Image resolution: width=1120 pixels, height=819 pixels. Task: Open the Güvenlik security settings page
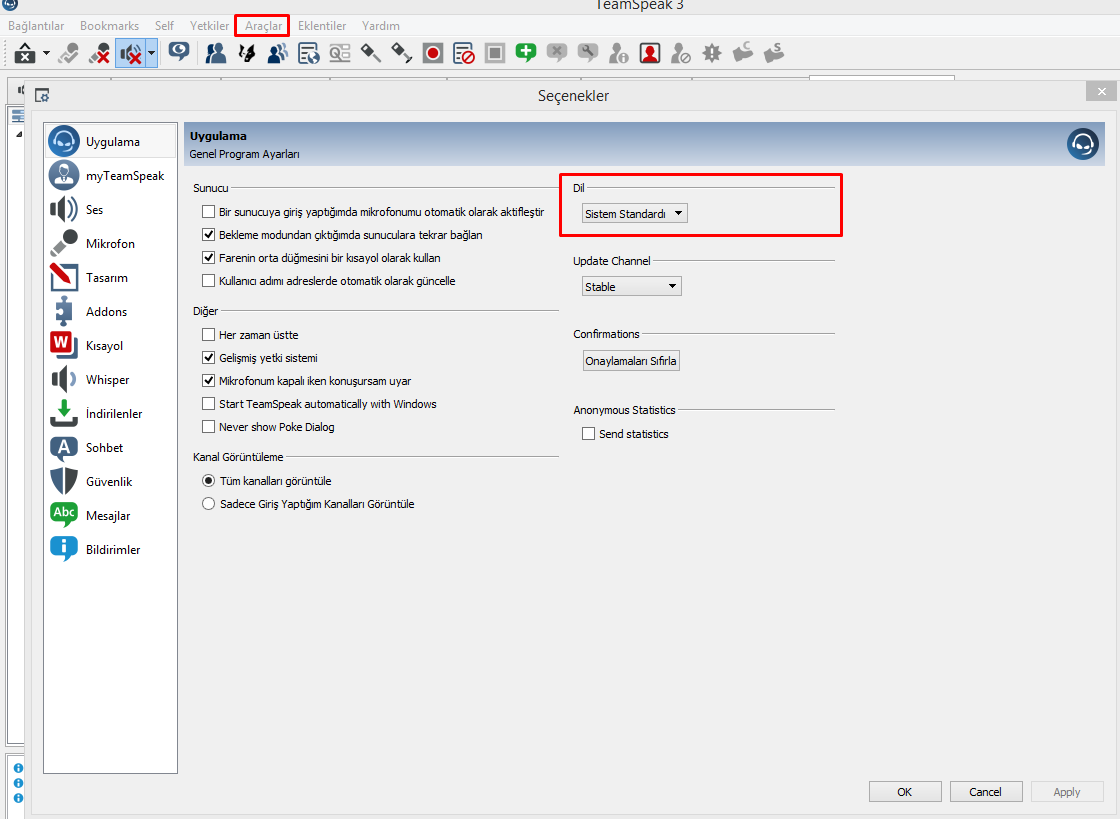(x=111, y=482)
